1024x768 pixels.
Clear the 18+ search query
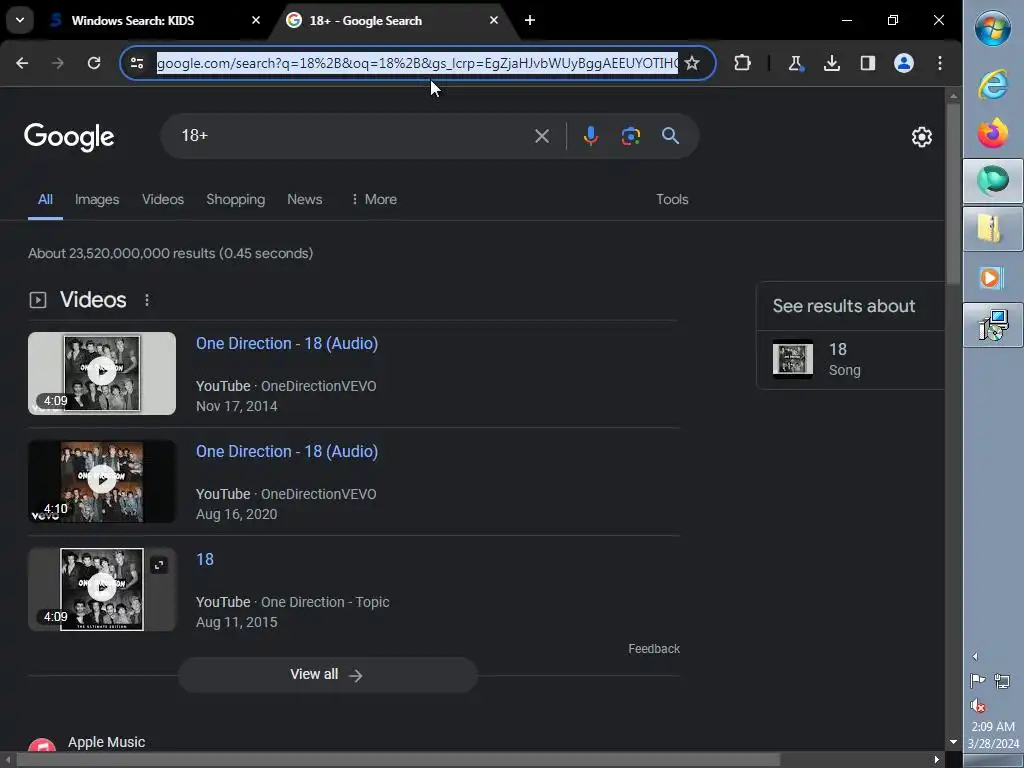tap(541, 136)
